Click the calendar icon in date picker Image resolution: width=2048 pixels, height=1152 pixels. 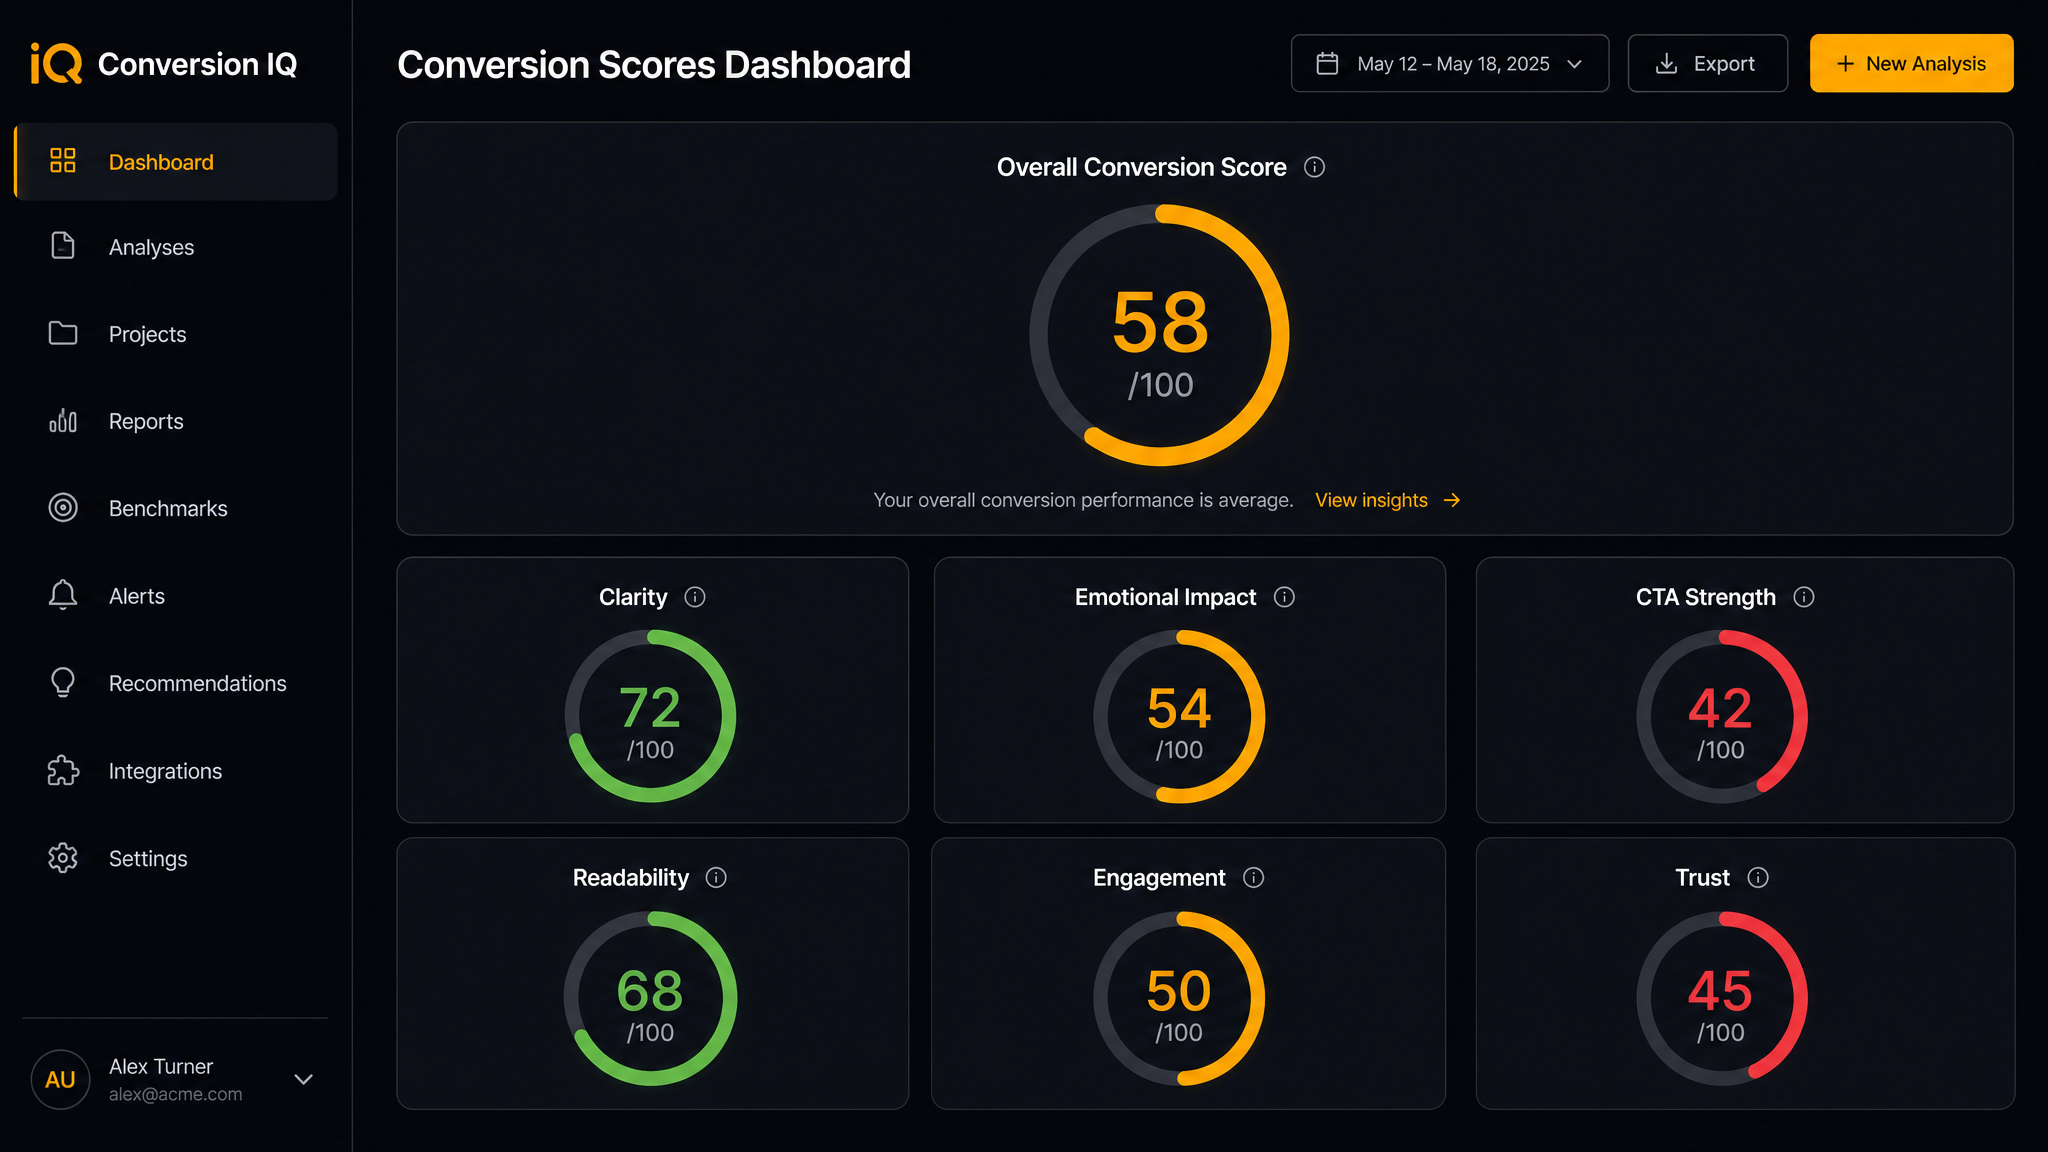click(1327, 64)
